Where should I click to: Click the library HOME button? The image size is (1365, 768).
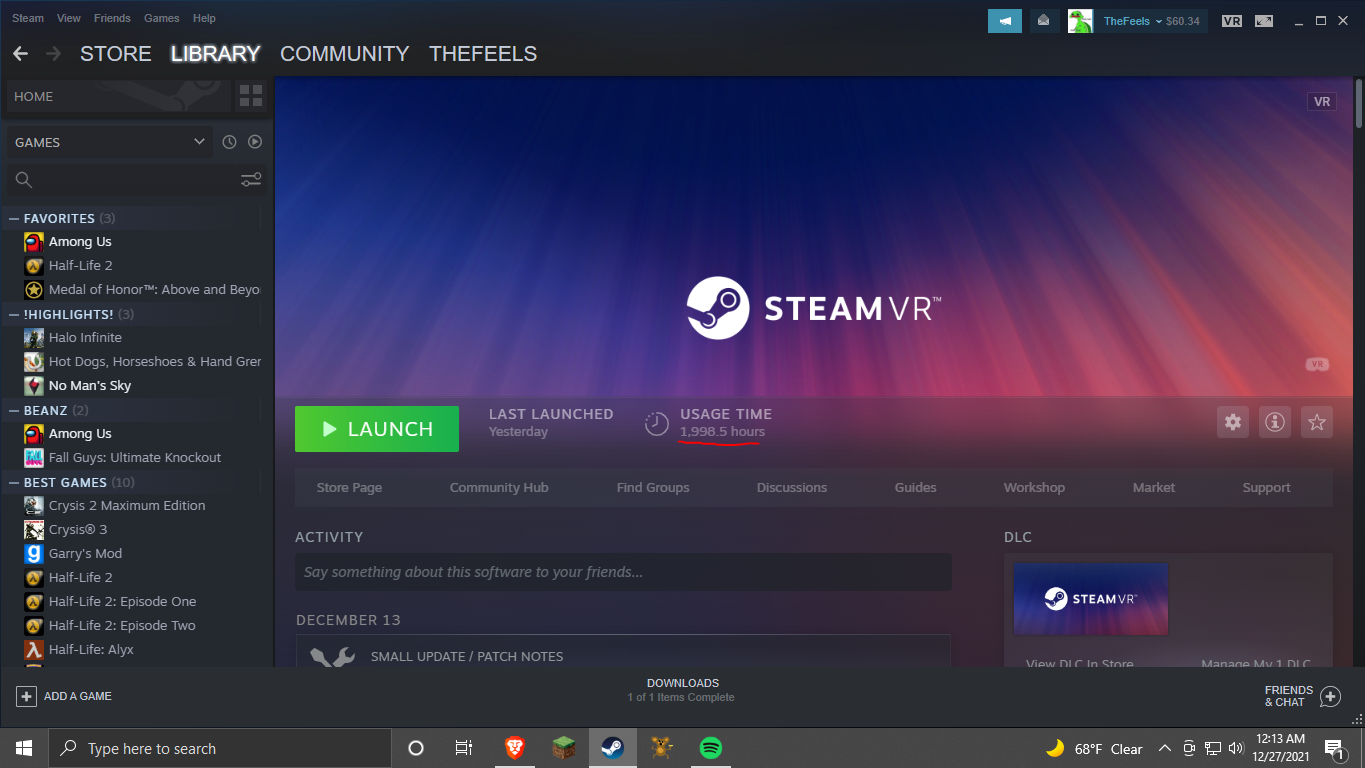pyautogui.click(x=118, y=97)
